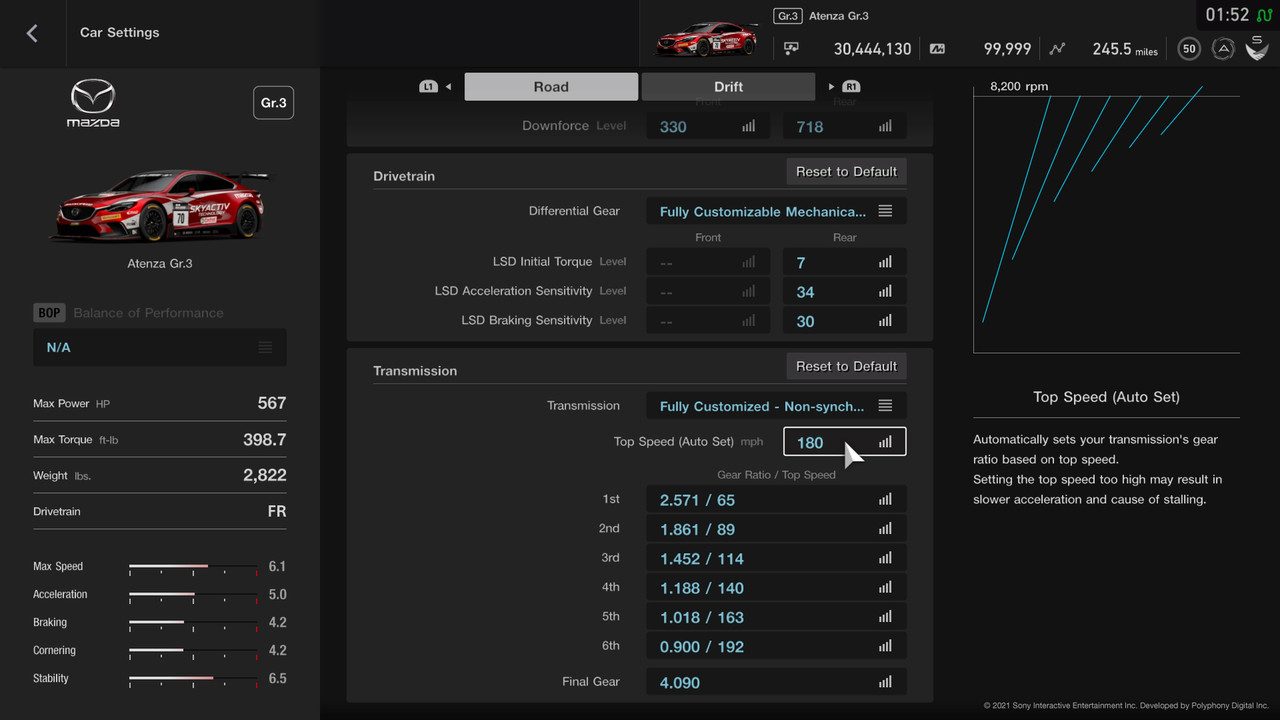Click the Weight 2,822 lbs value
1280x720 pixels.
264,475
